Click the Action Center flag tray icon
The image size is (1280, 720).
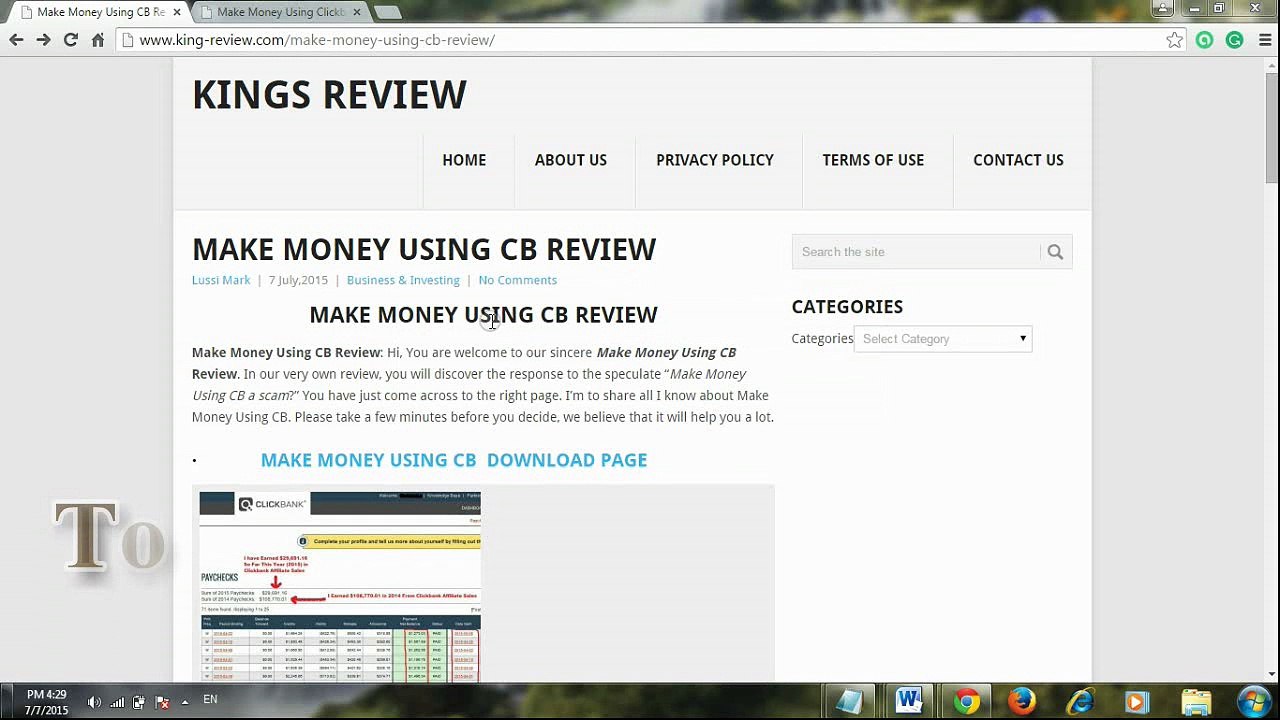click(162, 702)
